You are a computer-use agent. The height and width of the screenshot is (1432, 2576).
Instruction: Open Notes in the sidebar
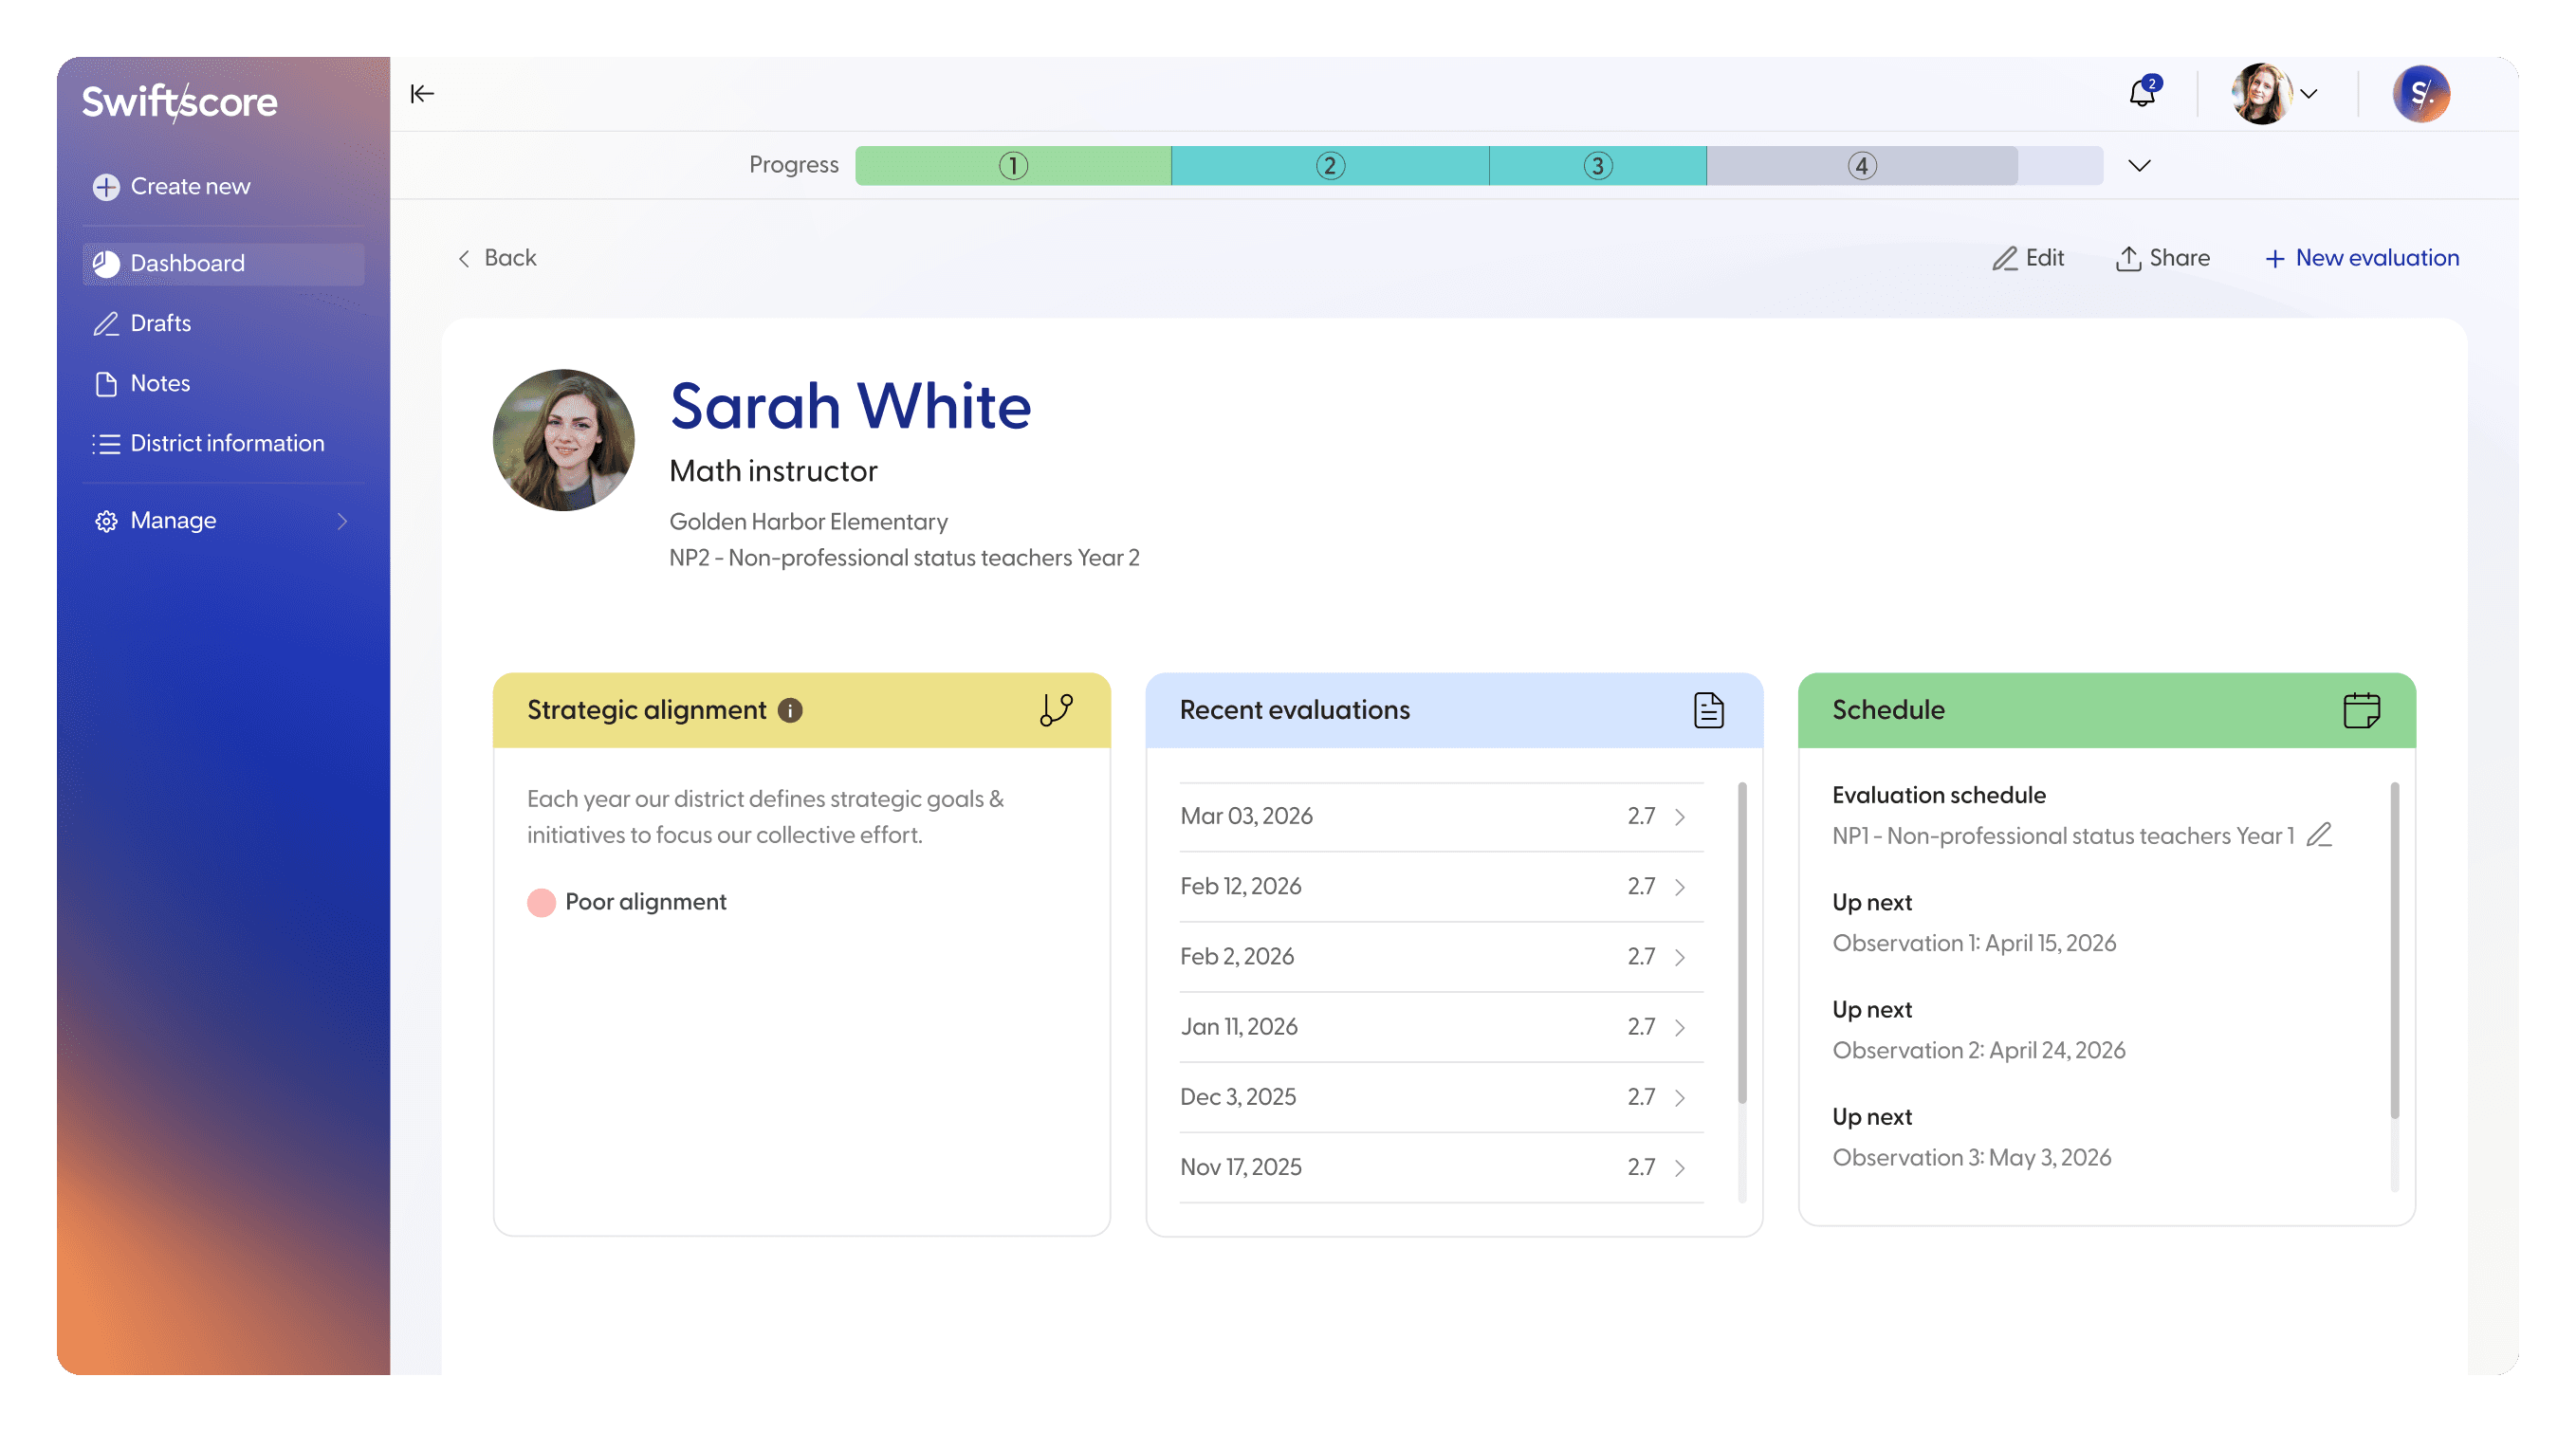coord(160,383)
